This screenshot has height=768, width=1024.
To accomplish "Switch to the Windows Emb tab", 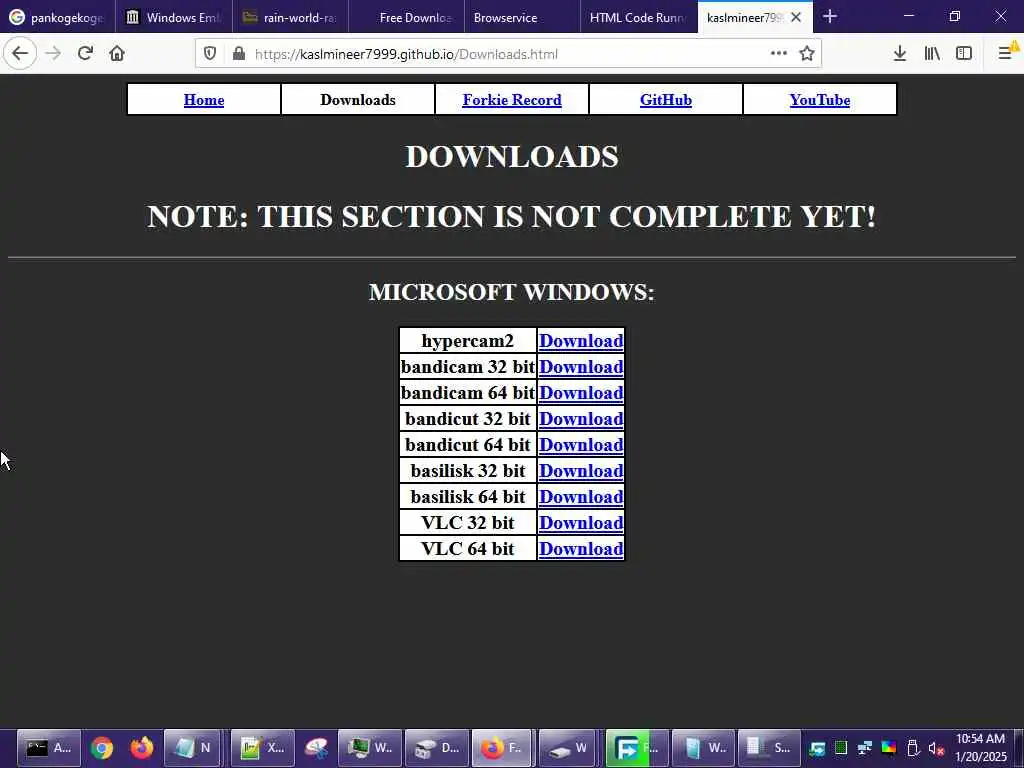I will 174,18.
